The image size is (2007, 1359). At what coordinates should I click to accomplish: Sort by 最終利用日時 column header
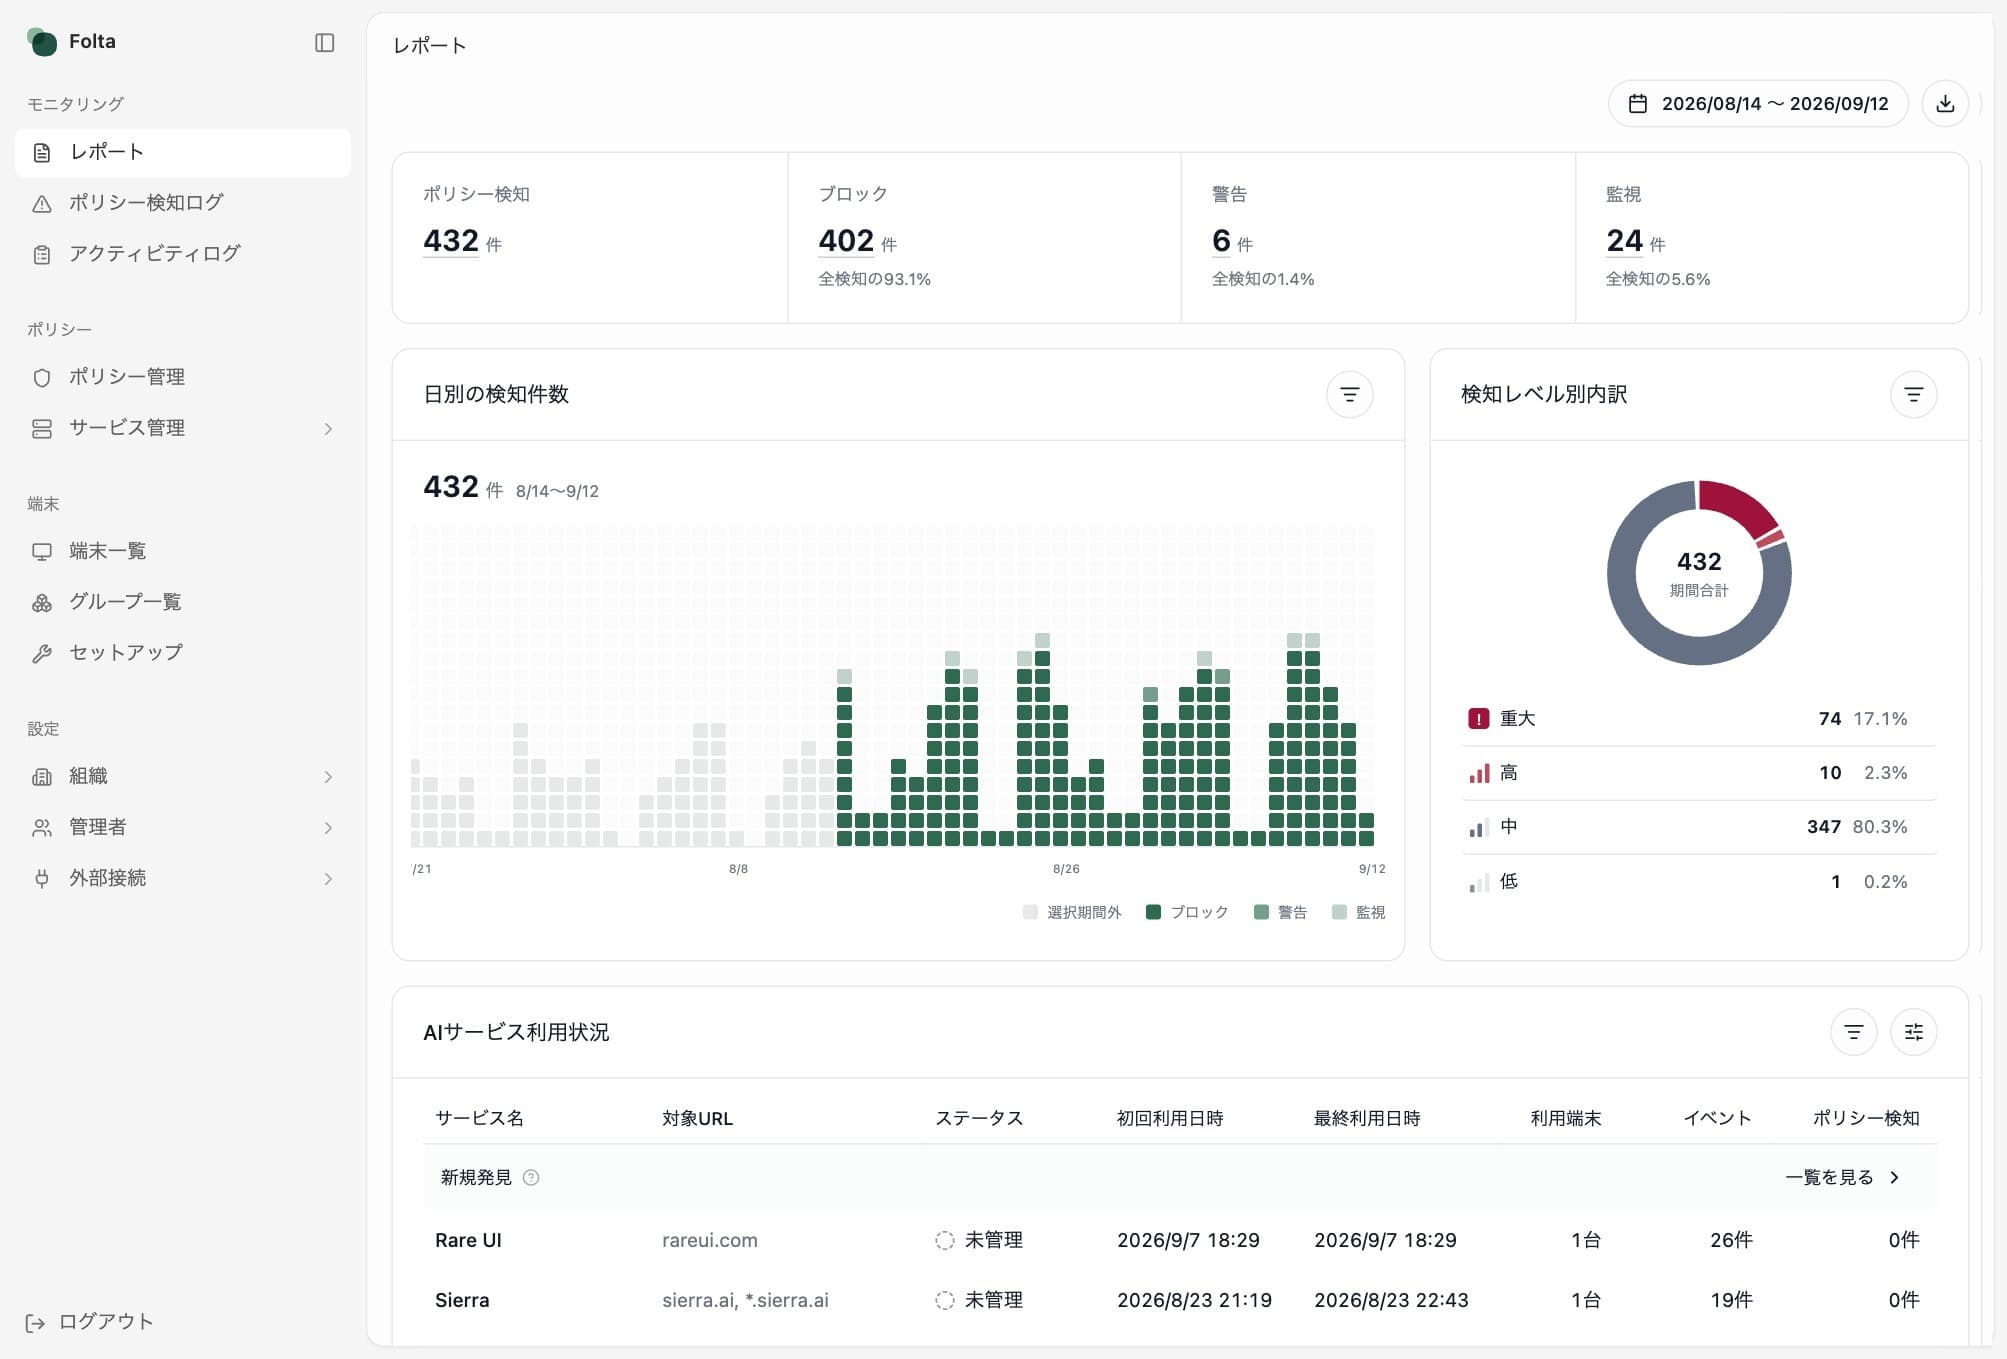coord(1367,1119)
